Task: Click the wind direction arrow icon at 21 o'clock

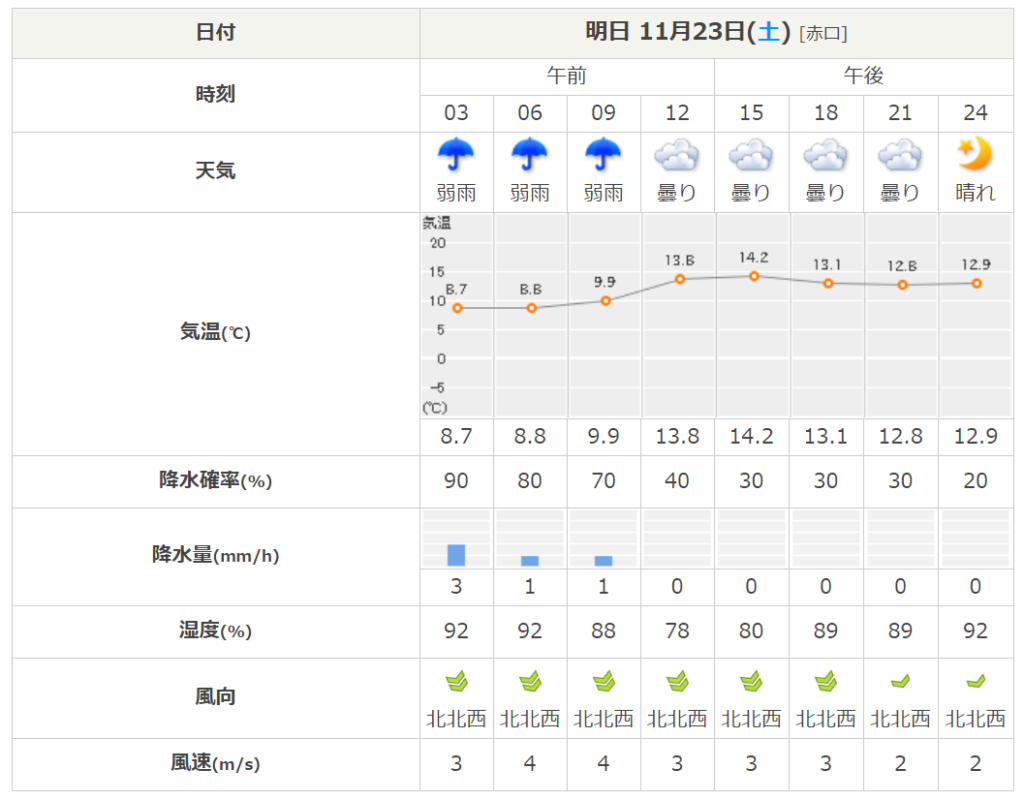Action: click(x=900, y=682)
